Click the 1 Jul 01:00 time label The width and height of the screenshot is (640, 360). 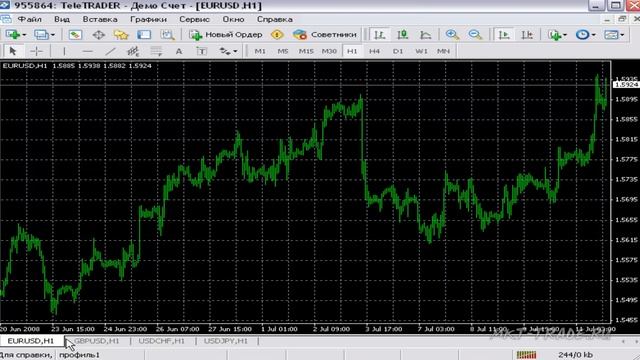pos(279,329)
